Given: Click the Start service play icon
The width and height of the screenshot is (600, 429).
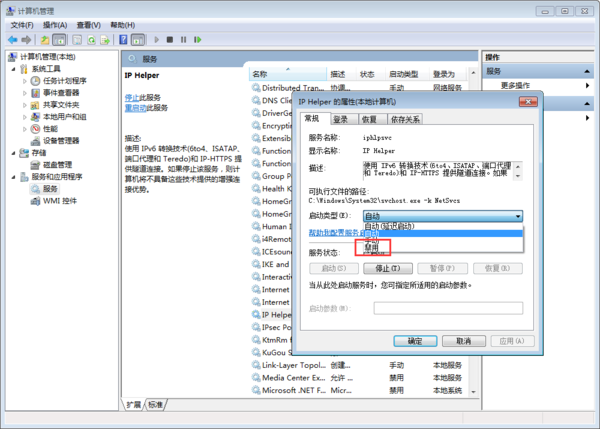Looking at the screenshot, I should click(x=157, y=39).
